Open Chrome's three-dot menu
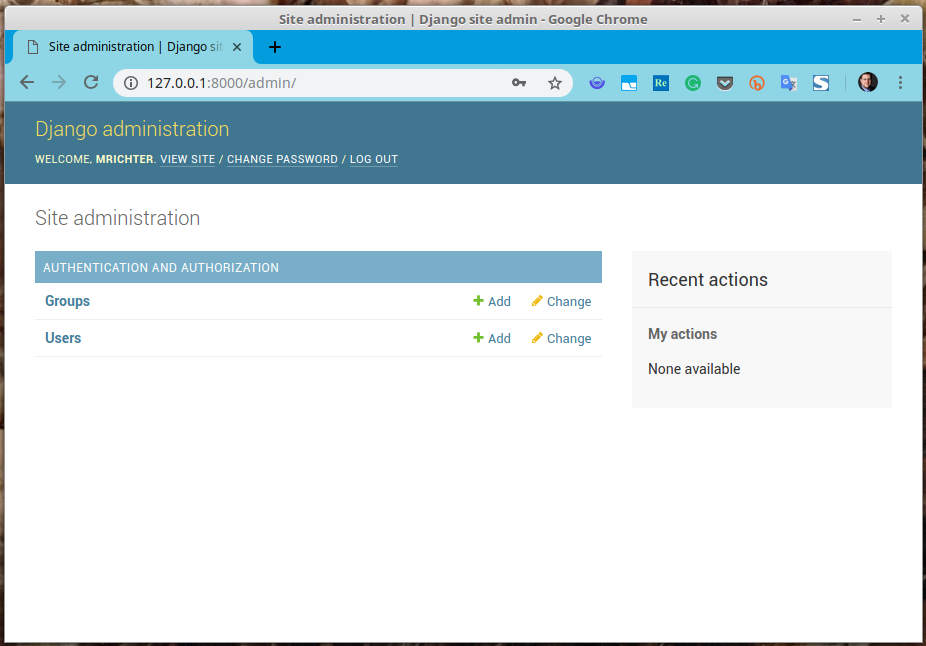 coord(900,83)
